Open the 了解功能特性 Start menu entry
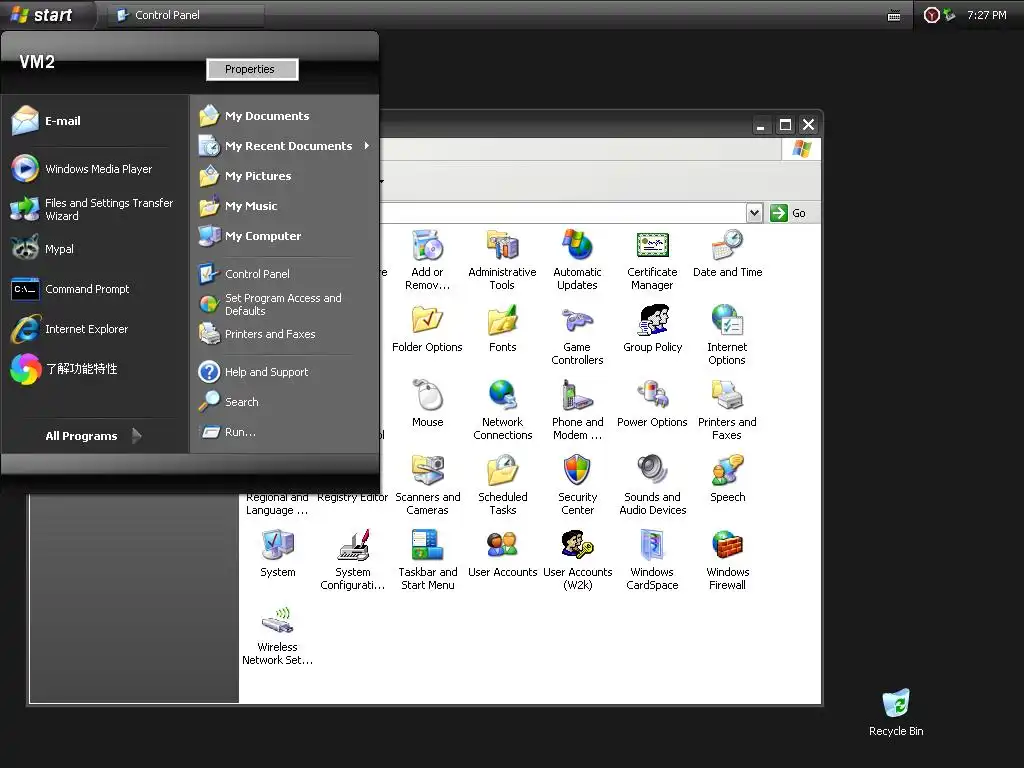This screenshot has width=1024, height=768. pyautogui.click(x=93, y=369)
